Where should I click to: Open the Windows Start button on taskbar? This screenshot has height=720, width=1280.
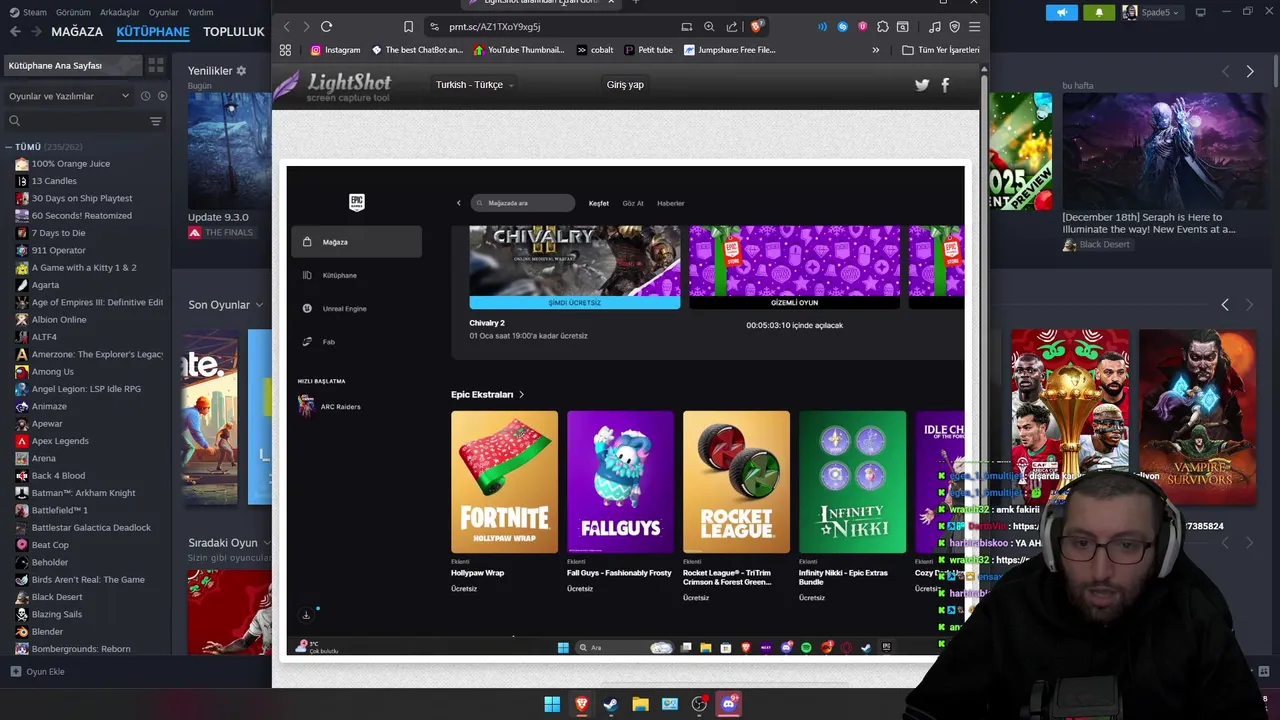point(552,704)
